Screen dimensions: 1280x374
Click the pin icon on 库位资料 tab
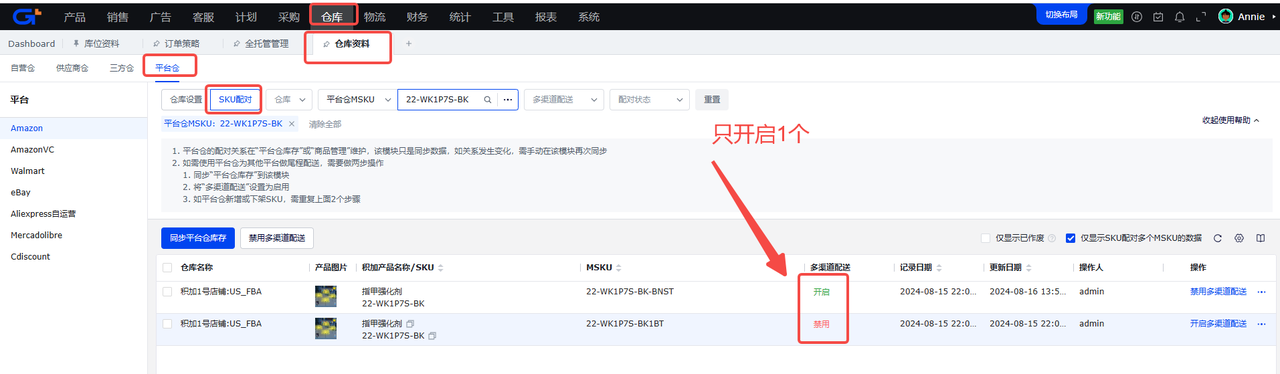[76, 44]
